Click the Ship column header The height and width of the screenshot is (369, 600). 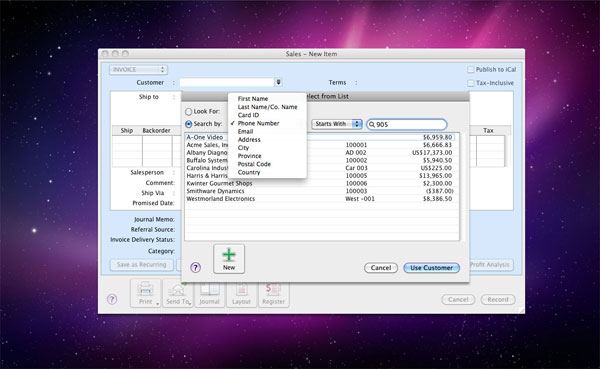[x=127, y=131]
